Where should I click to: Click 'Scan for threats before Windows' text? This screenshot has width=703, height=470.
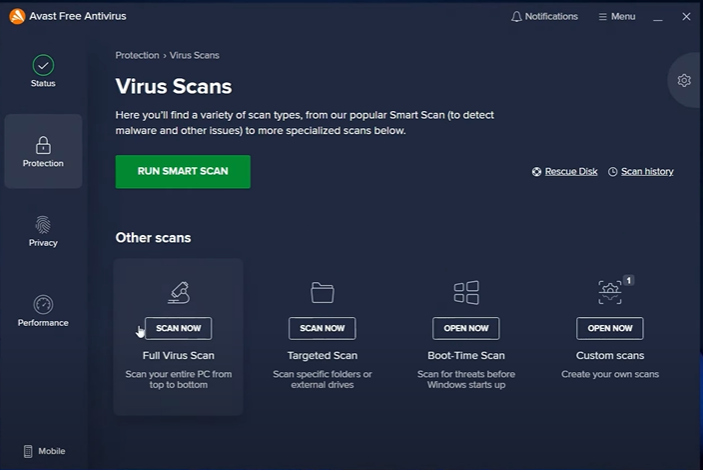(466, 379)
